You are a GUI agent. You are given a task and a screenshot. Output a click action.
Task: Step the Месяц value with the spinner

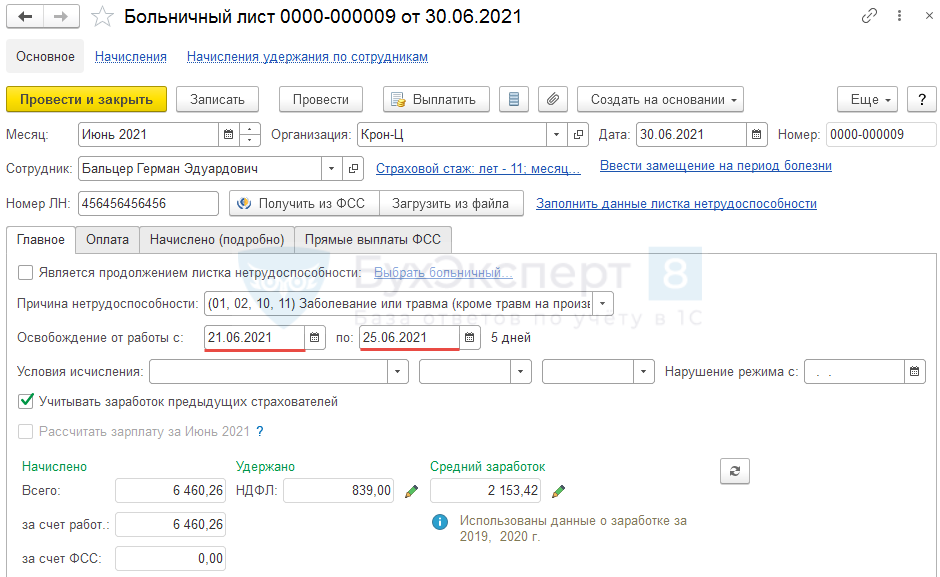click(x=249, y=134)
